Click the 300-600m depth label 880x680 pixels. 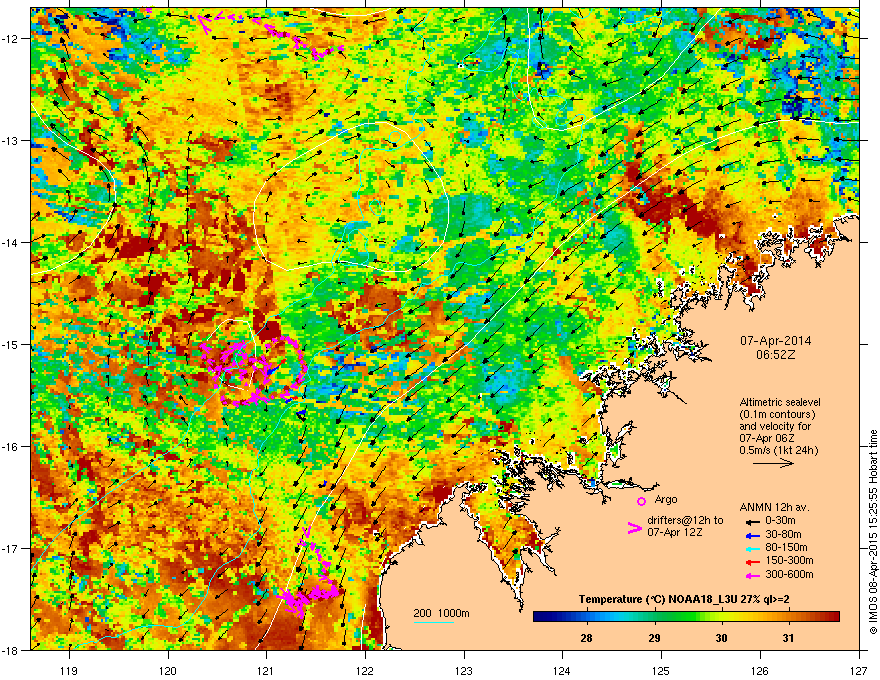(x=789, y=574)
